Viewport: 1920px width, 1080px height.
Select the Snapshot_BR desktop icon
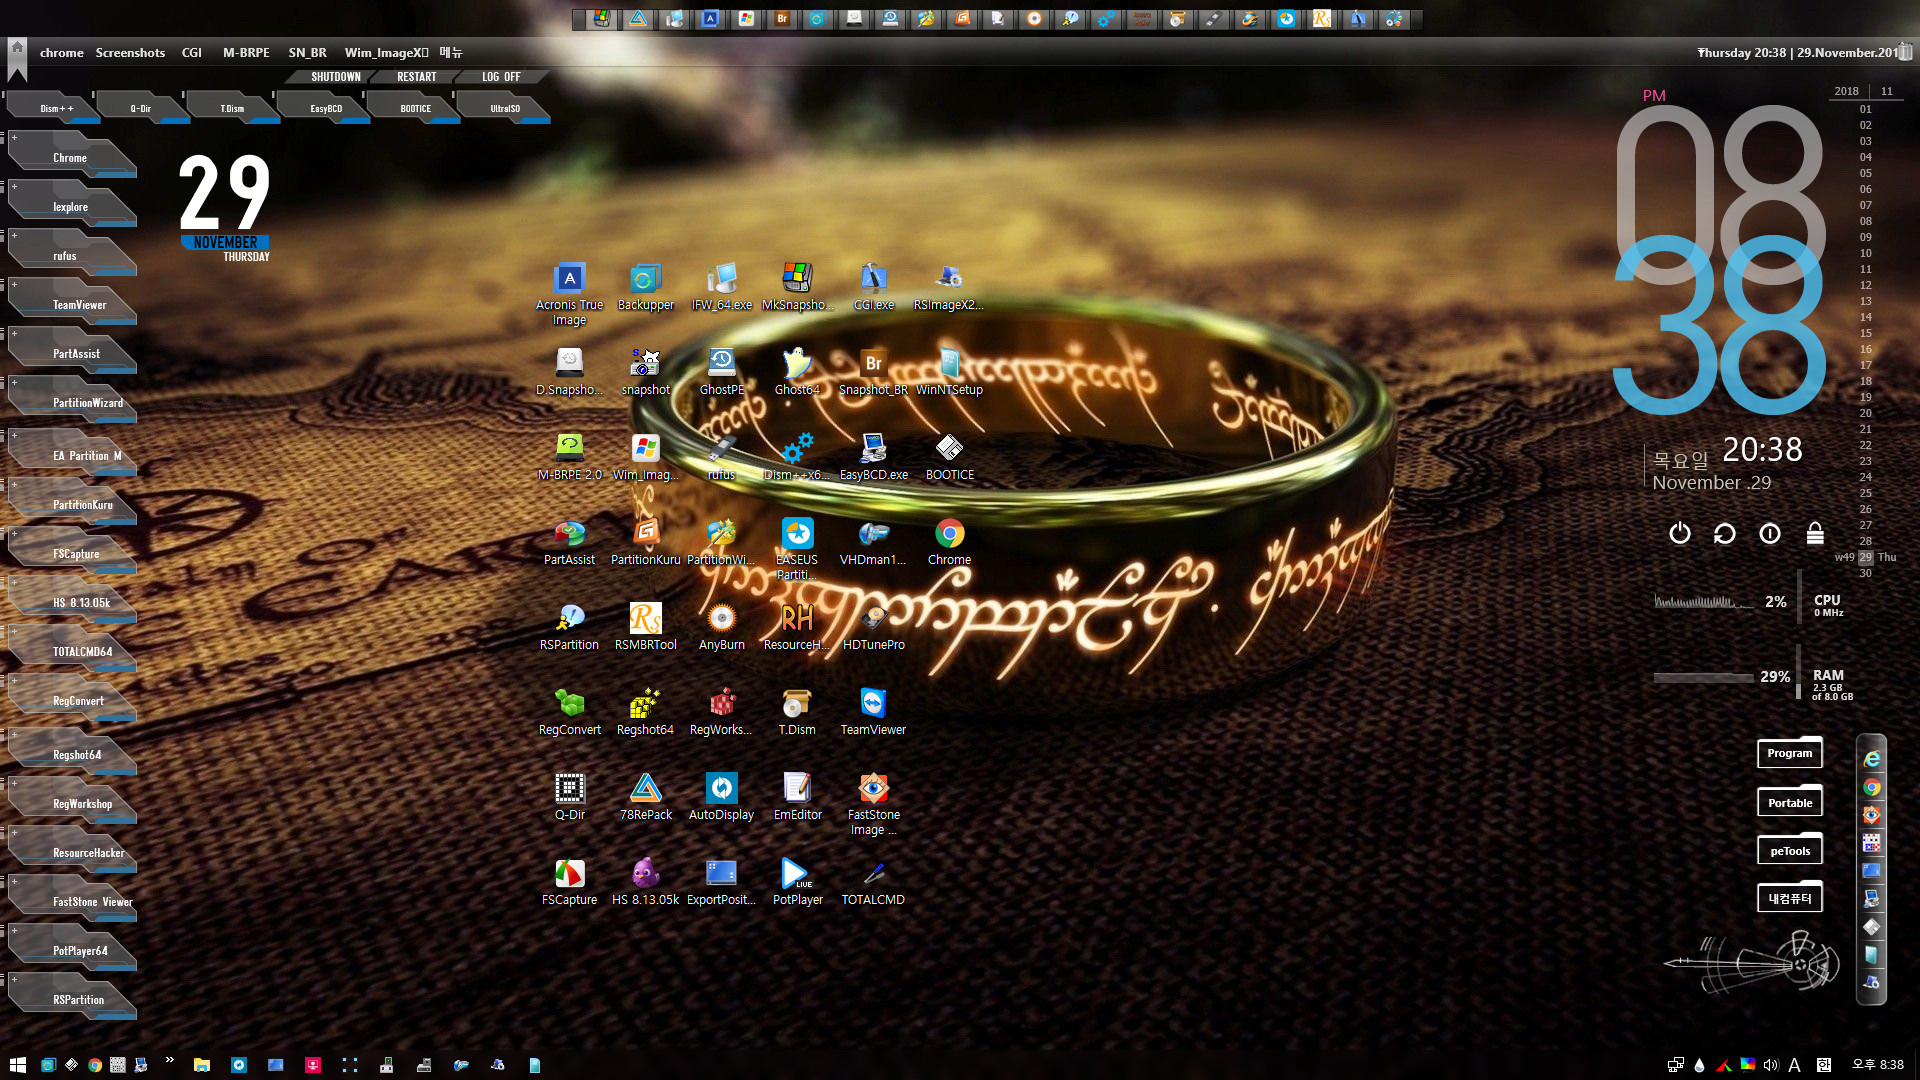pyautogui.click(x=873, y=372)
